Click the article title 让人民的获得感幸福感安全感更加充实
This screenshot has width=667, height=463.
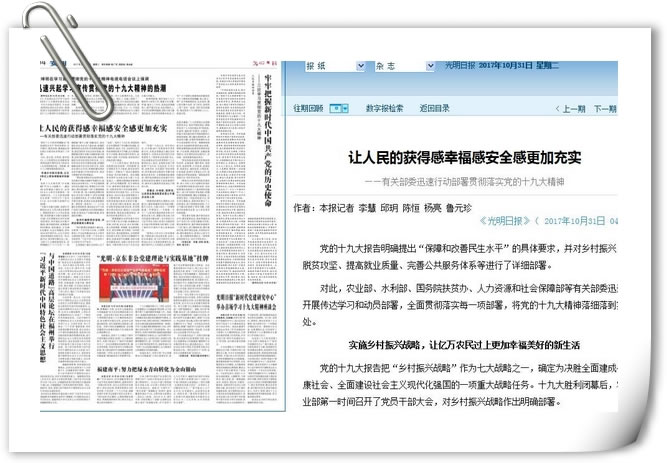tap(465, 157)
